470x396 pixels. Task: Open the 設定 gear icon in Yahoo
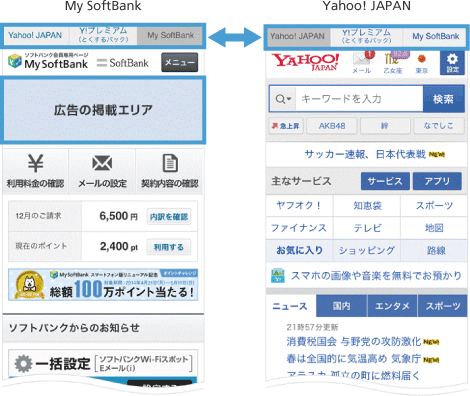pyautogui.click(x=452, y=63)
